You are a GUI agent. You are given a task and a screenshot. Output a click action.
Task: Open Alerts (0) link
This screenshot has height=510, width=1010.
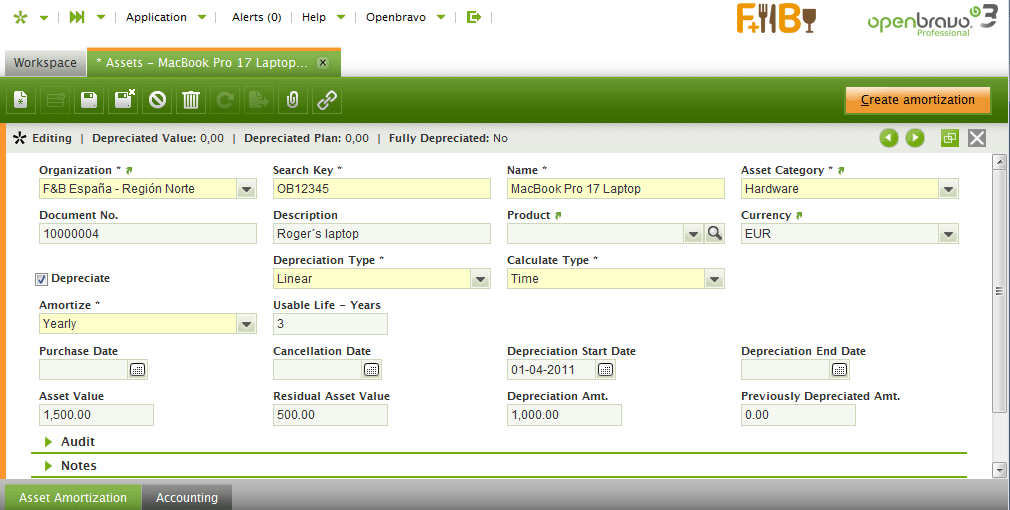(256, 17)
